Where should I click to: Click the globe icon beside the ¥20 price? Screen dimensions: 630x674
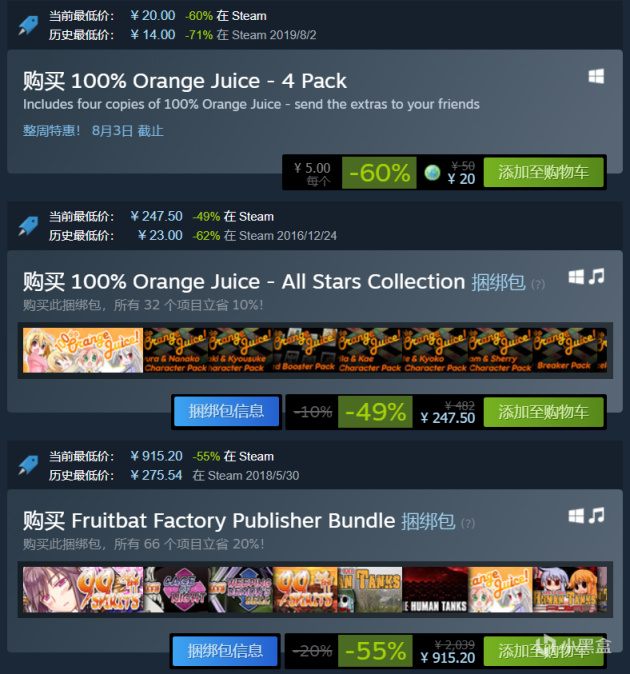[x=432, y=173]
